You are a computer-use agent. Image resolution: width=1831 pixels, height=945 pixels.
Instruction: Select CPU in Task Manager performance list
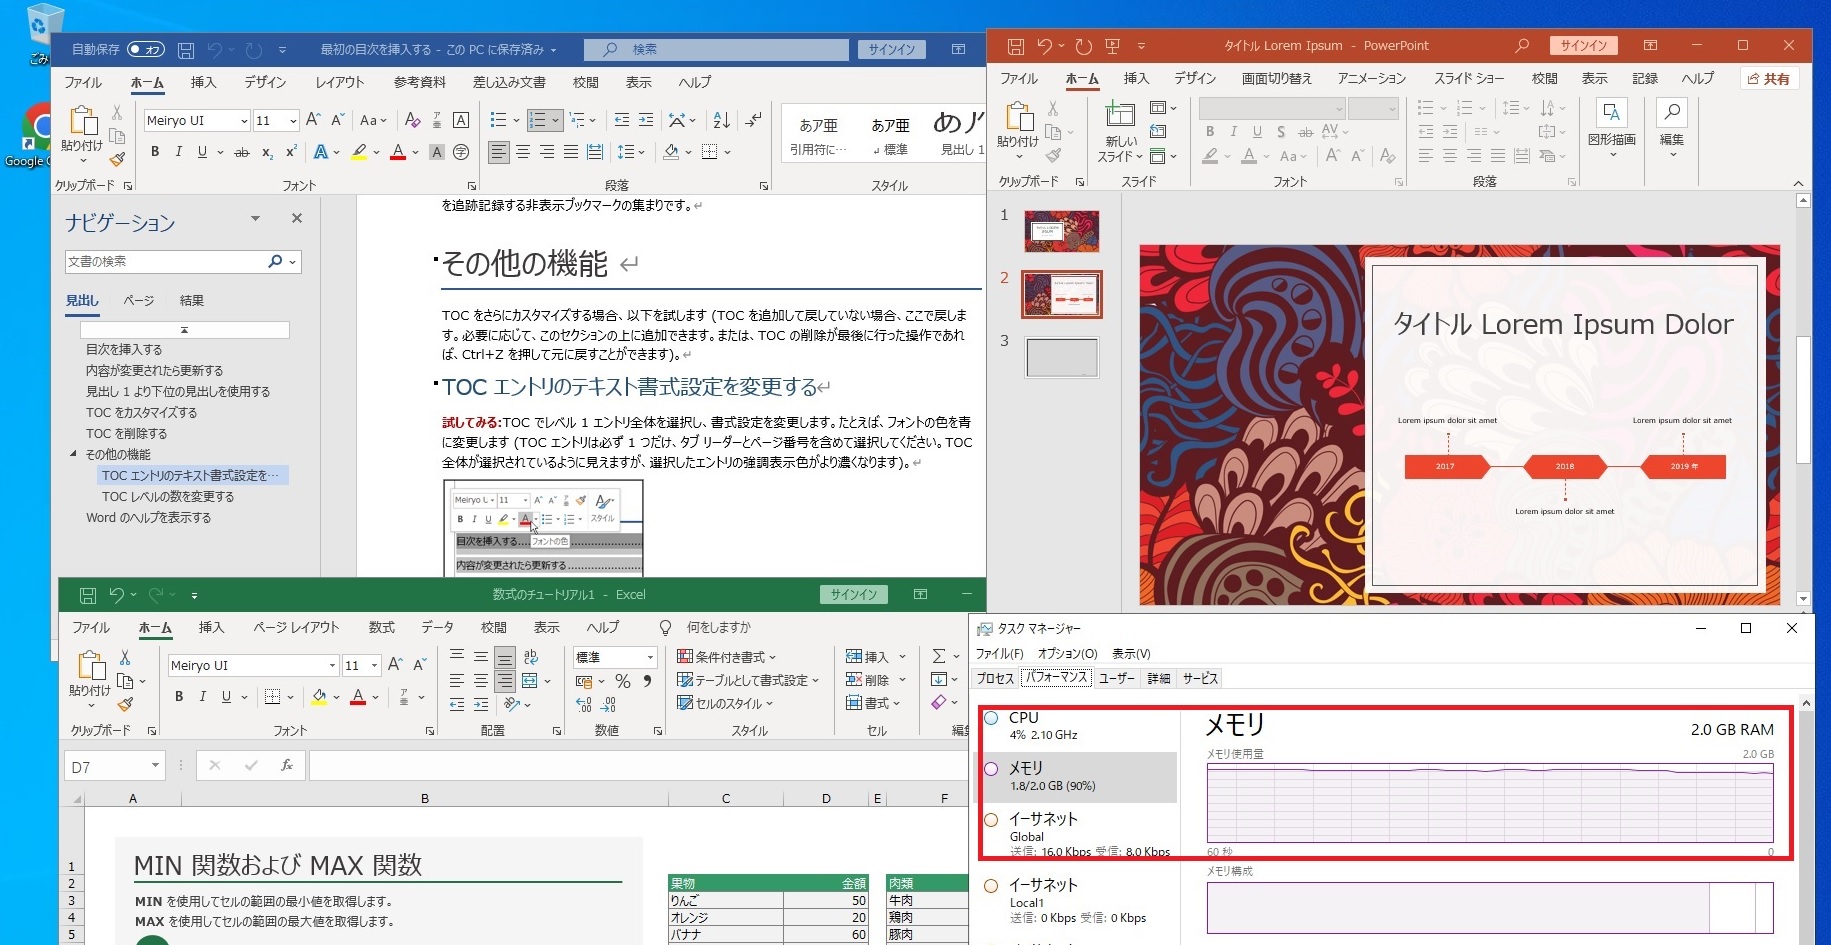(1077, 726)
